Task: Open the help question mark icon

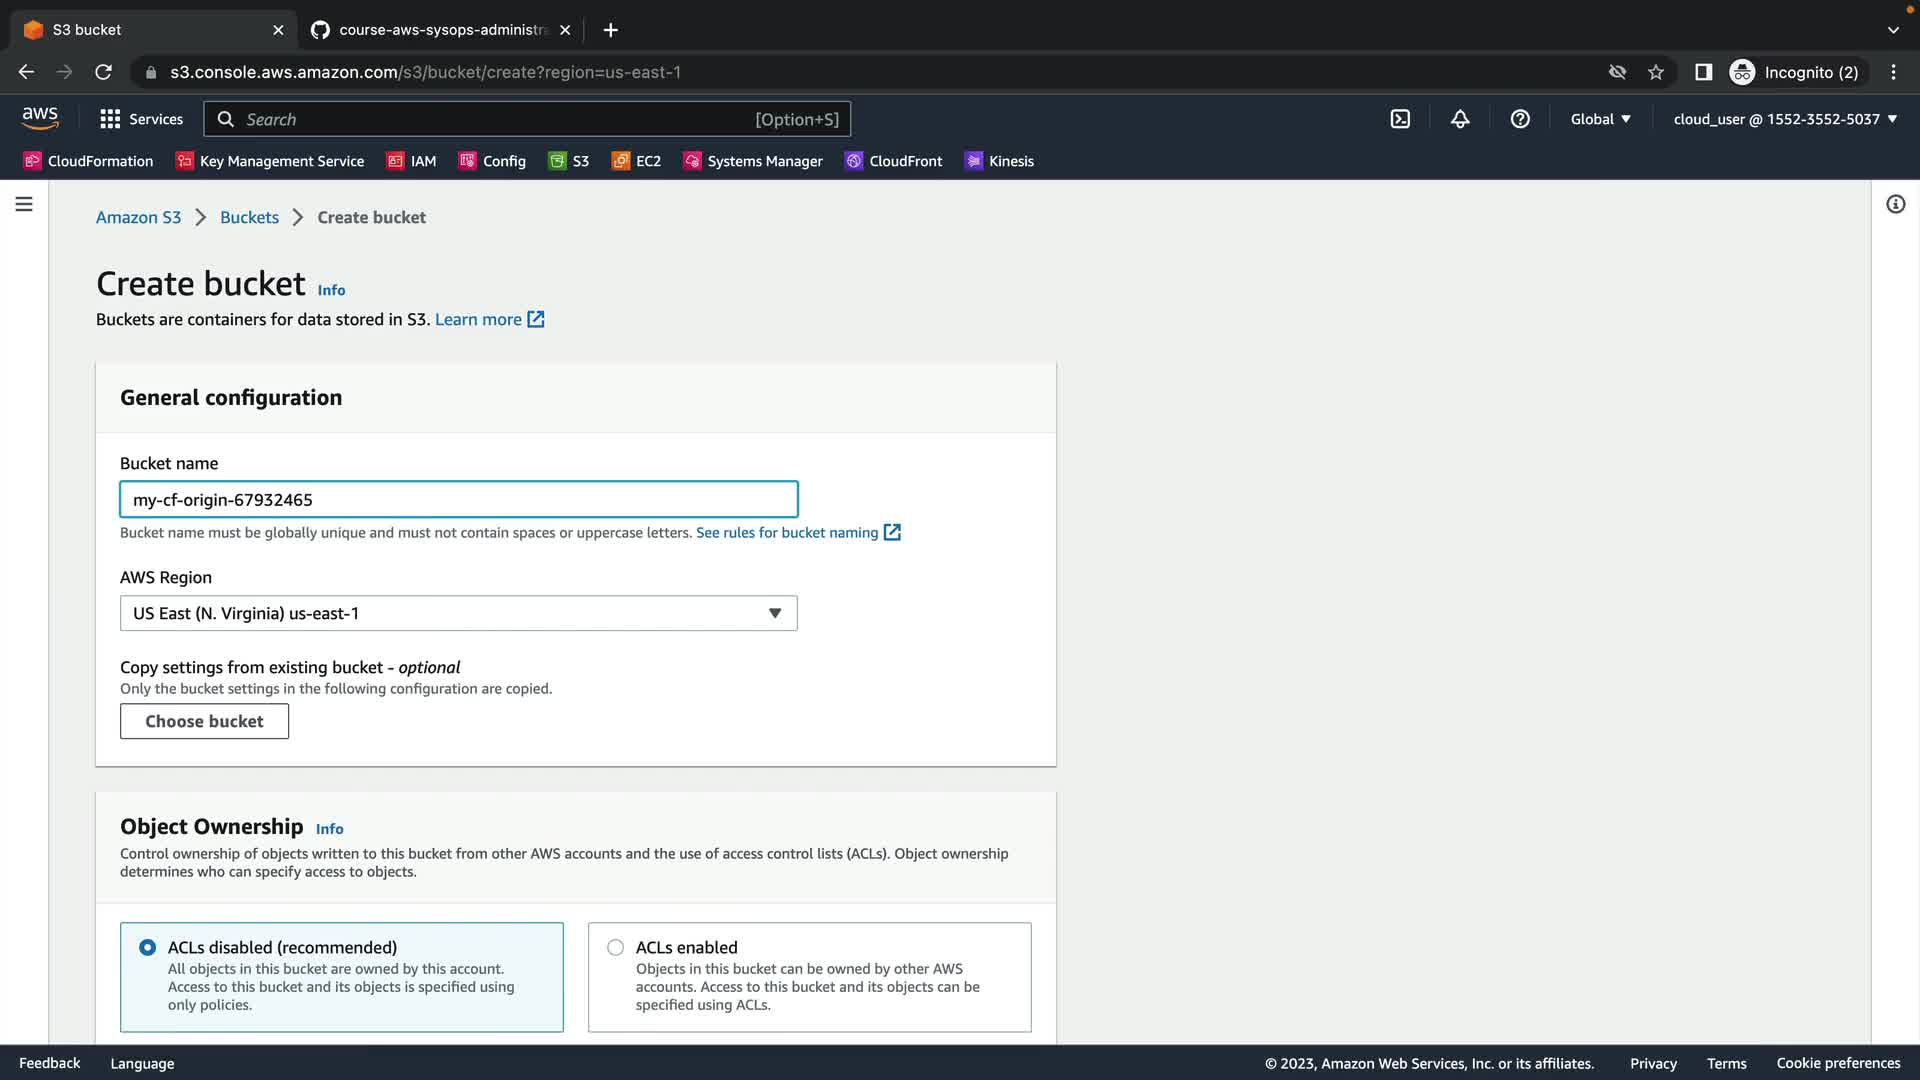Action: pyautogui.click(x=1520, y=119)
